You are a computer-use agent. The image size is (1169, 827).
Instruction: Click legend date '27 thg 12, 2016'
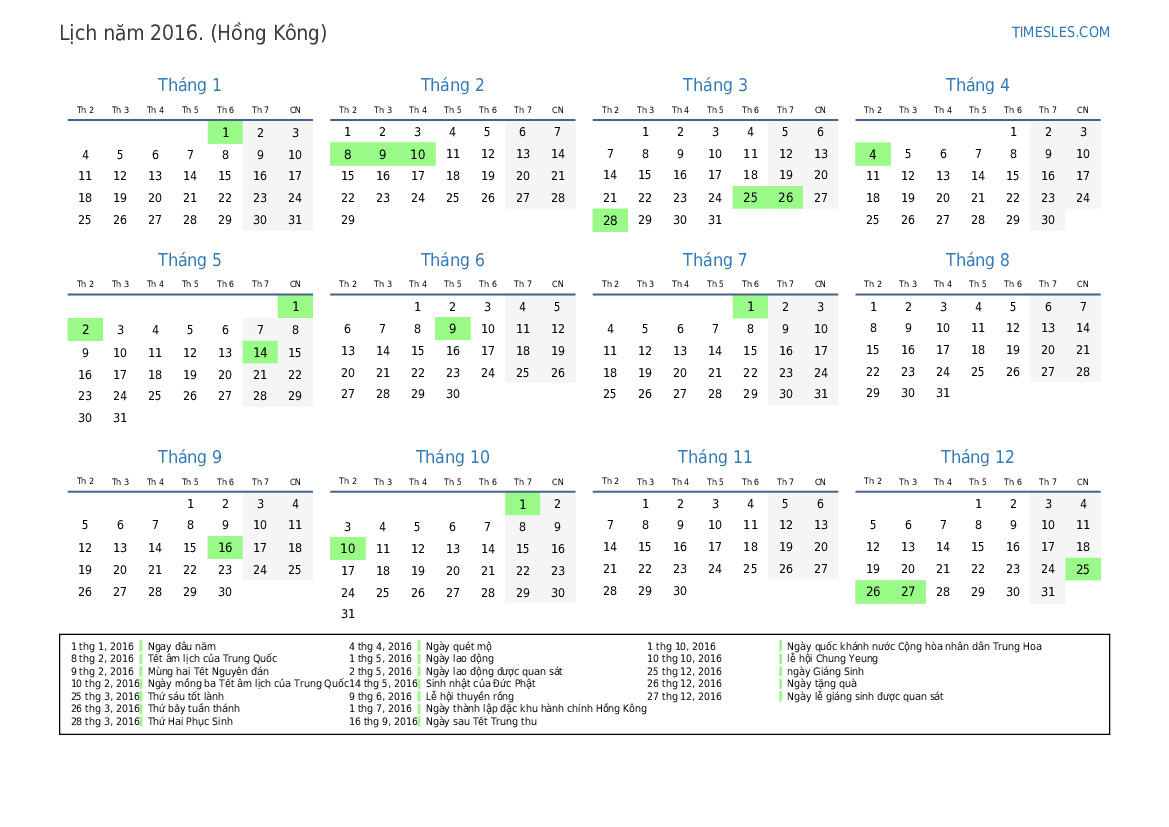684,696
